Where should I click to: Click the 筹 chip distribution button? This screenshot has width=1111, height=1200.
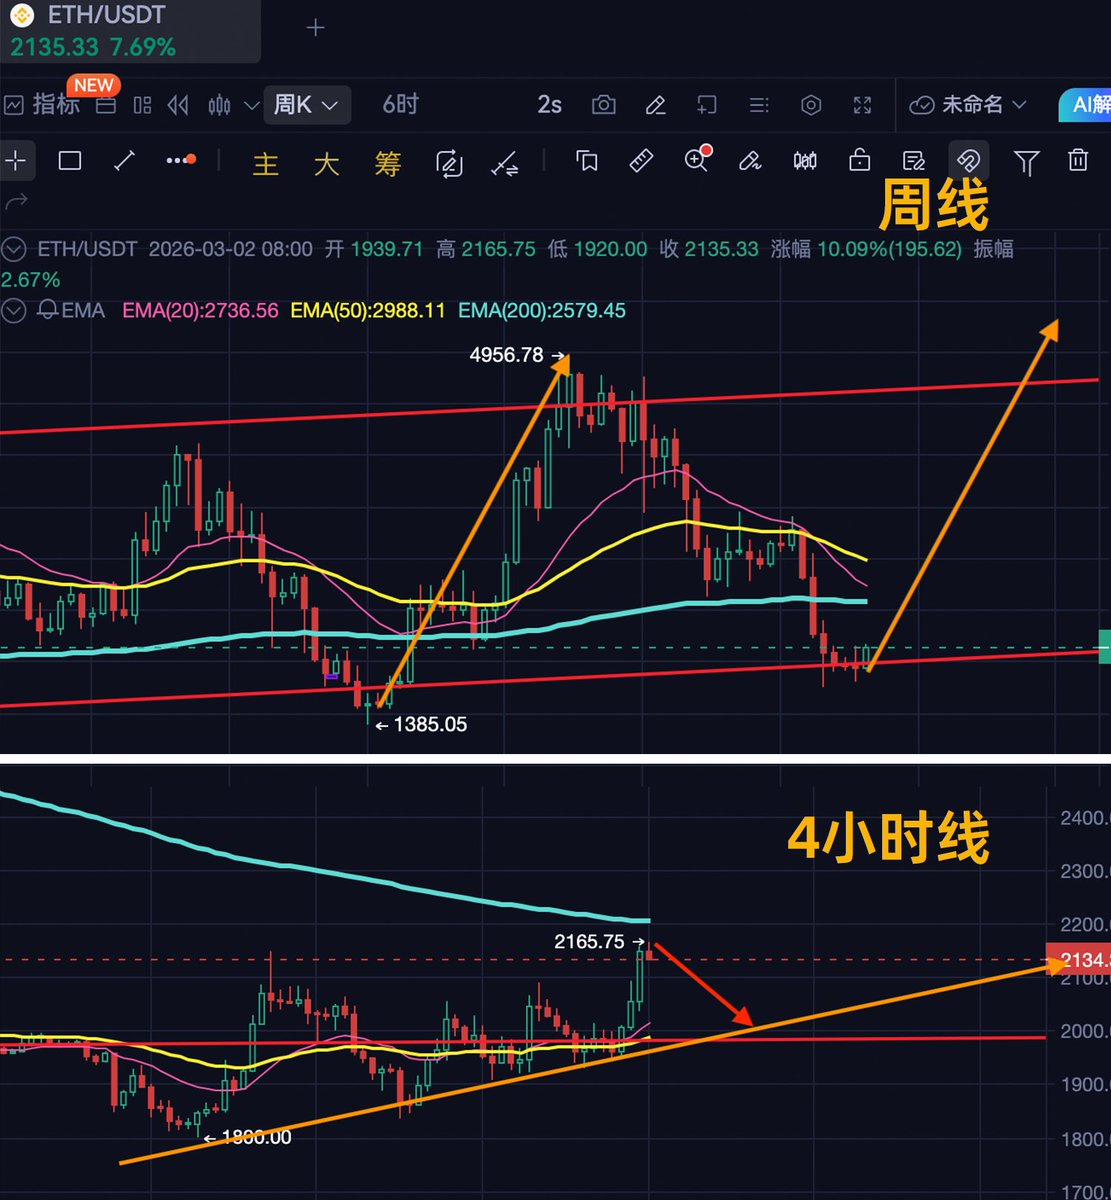(388, 164)
